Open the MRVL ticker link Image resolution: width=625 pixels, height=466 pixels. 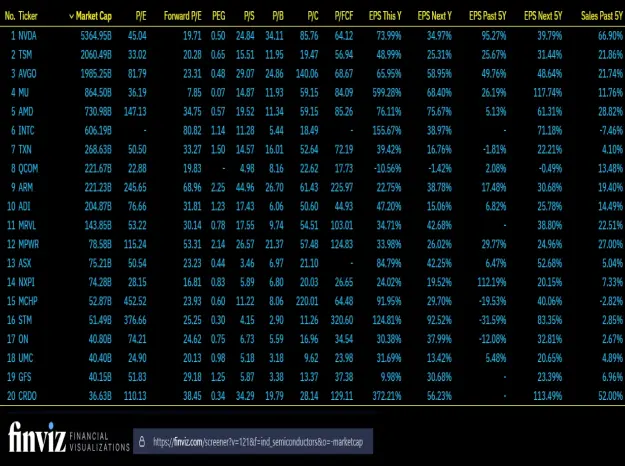point(27,225)
